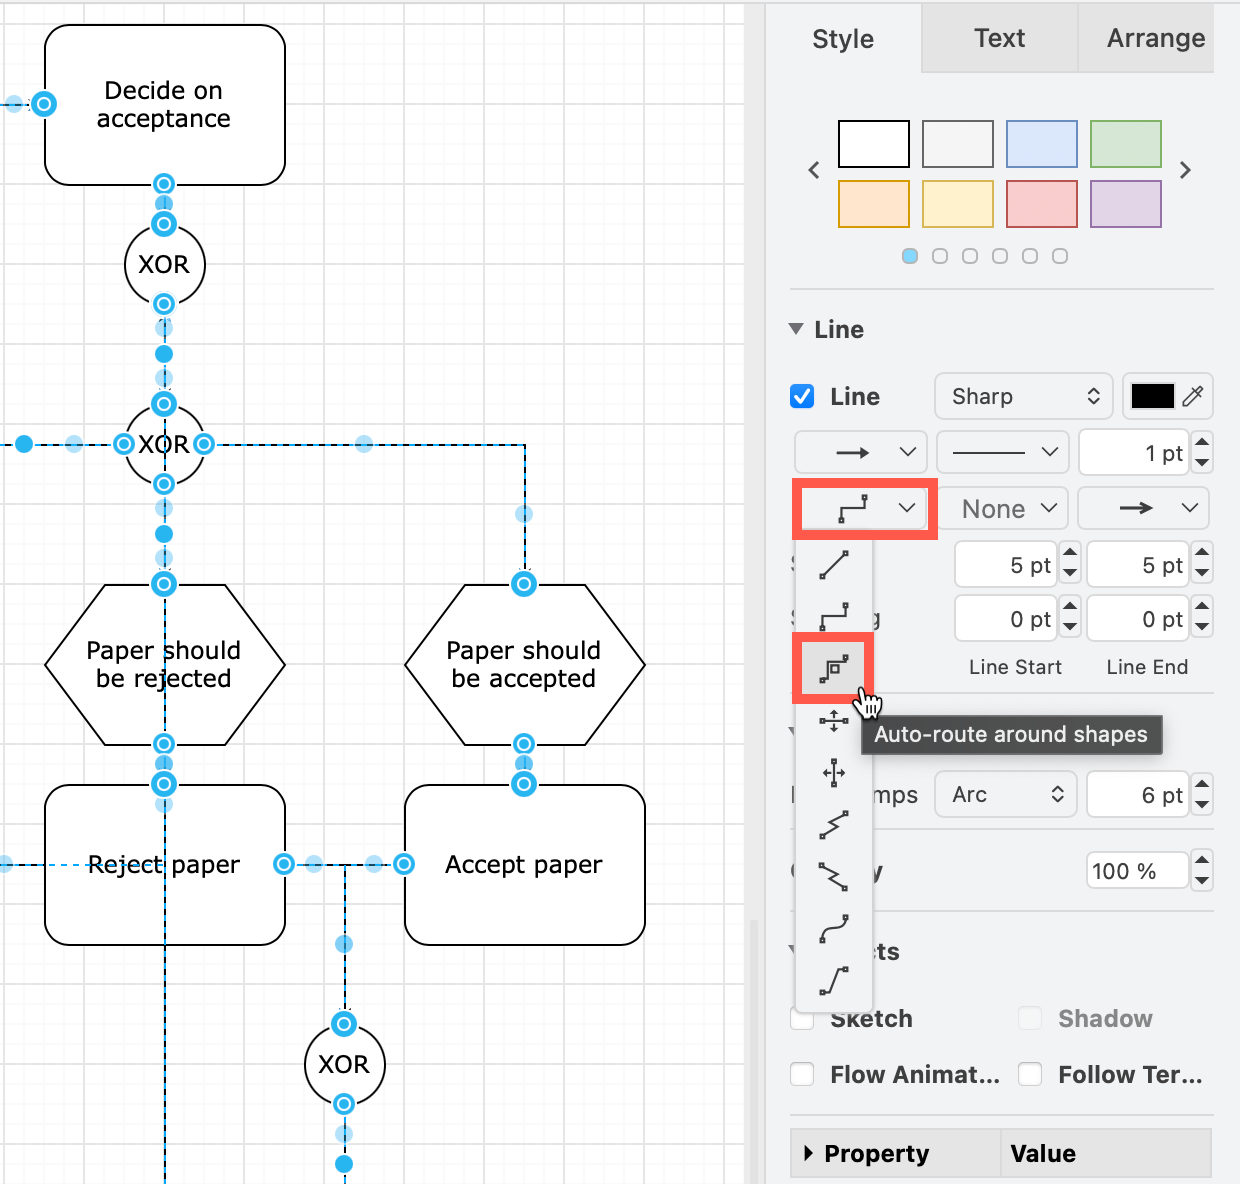Screen dimensions: 1240x1184
Task: Expand the Property column triangle
Action: coord(809,1154)
